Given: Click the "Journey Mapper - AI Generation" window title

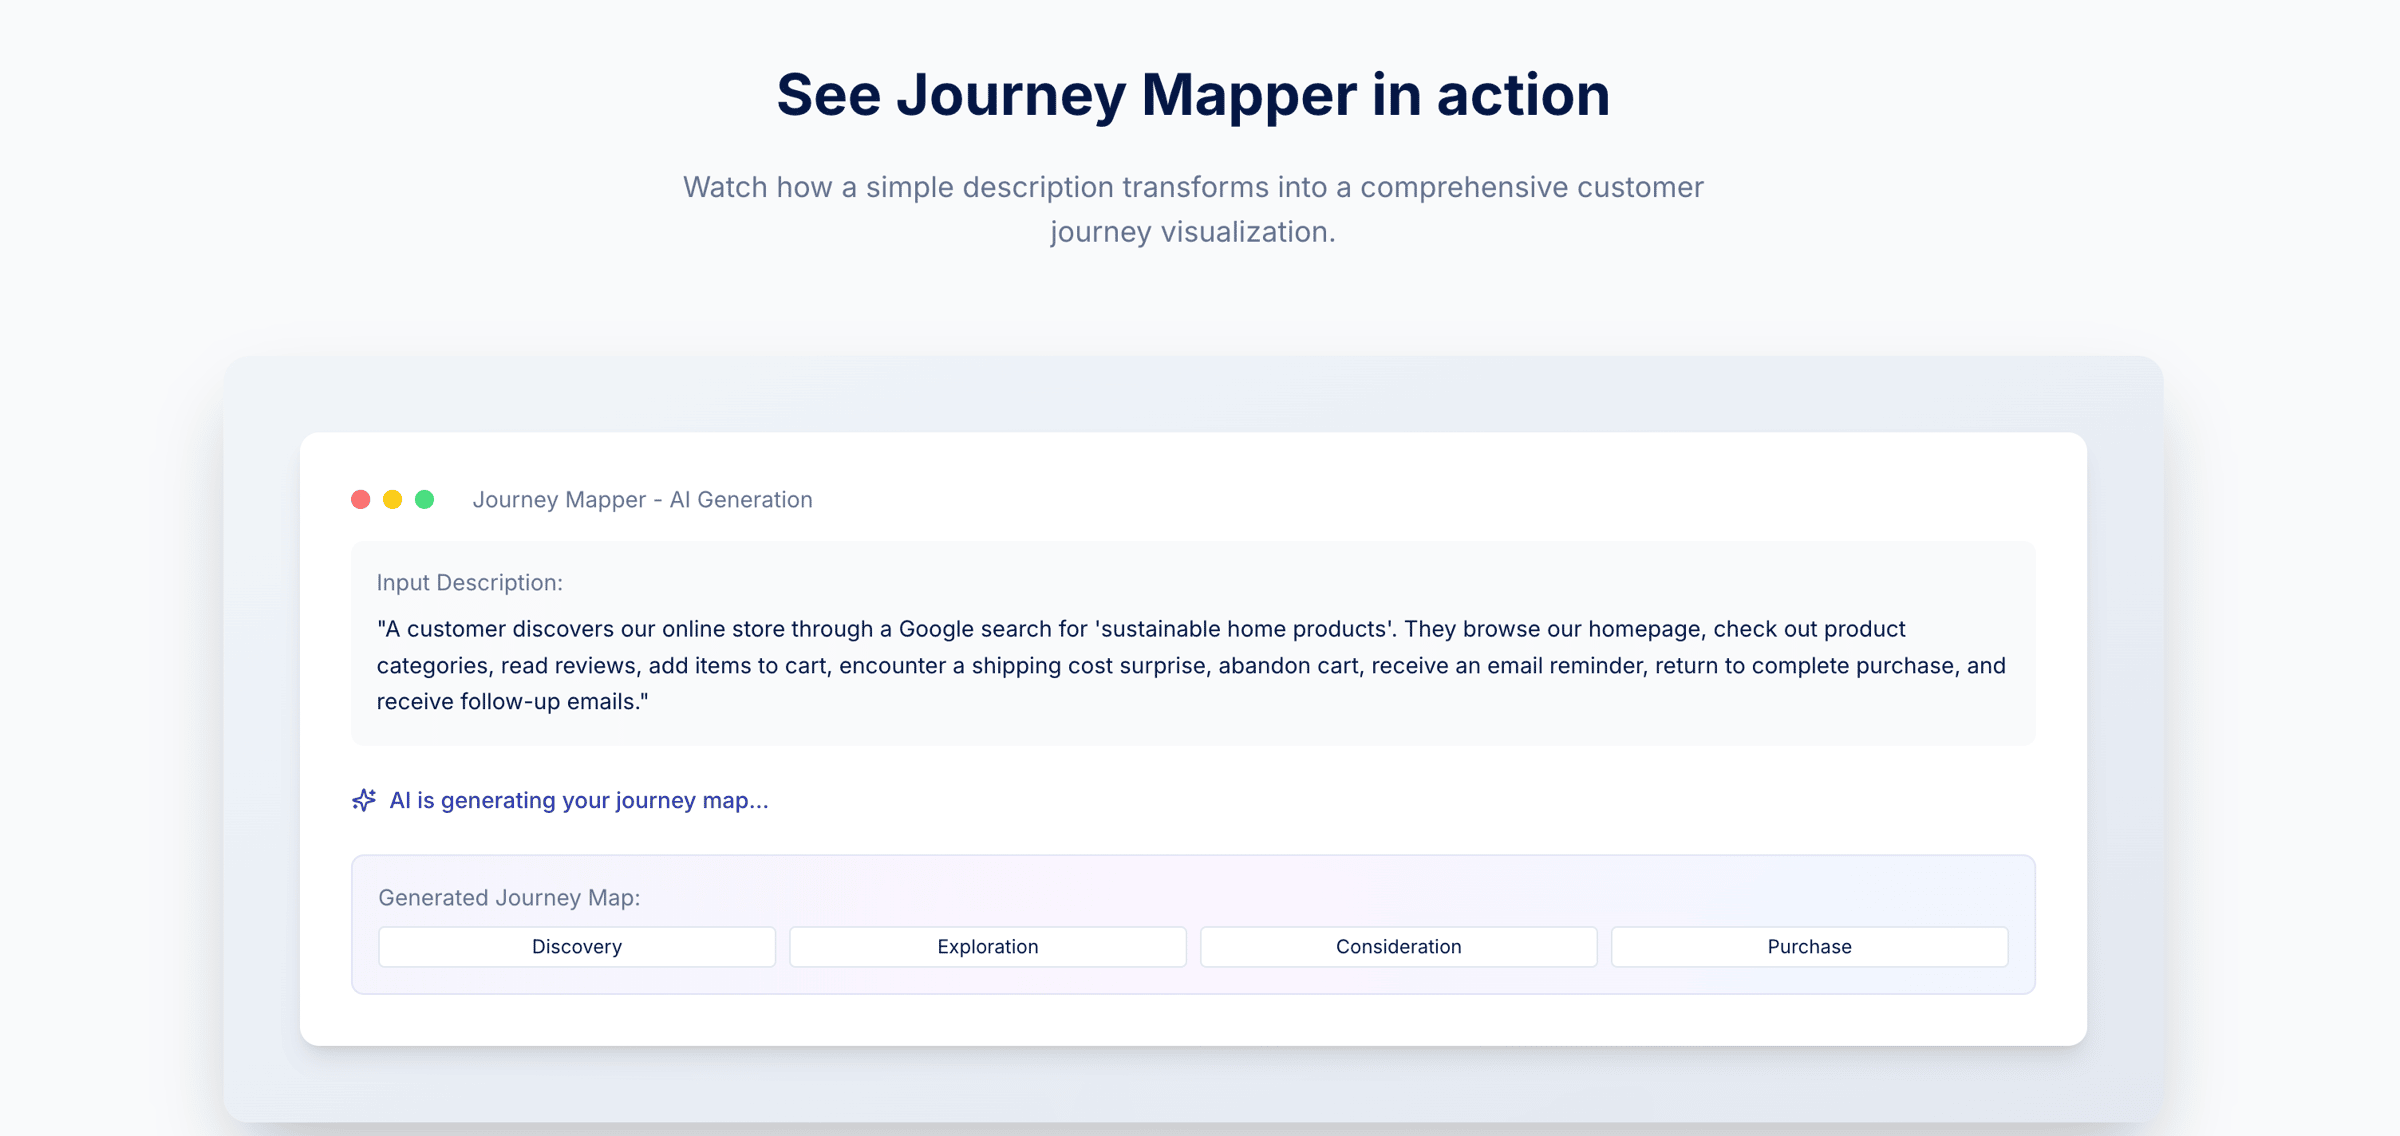Looking at the screenshot, I should 642,499.
